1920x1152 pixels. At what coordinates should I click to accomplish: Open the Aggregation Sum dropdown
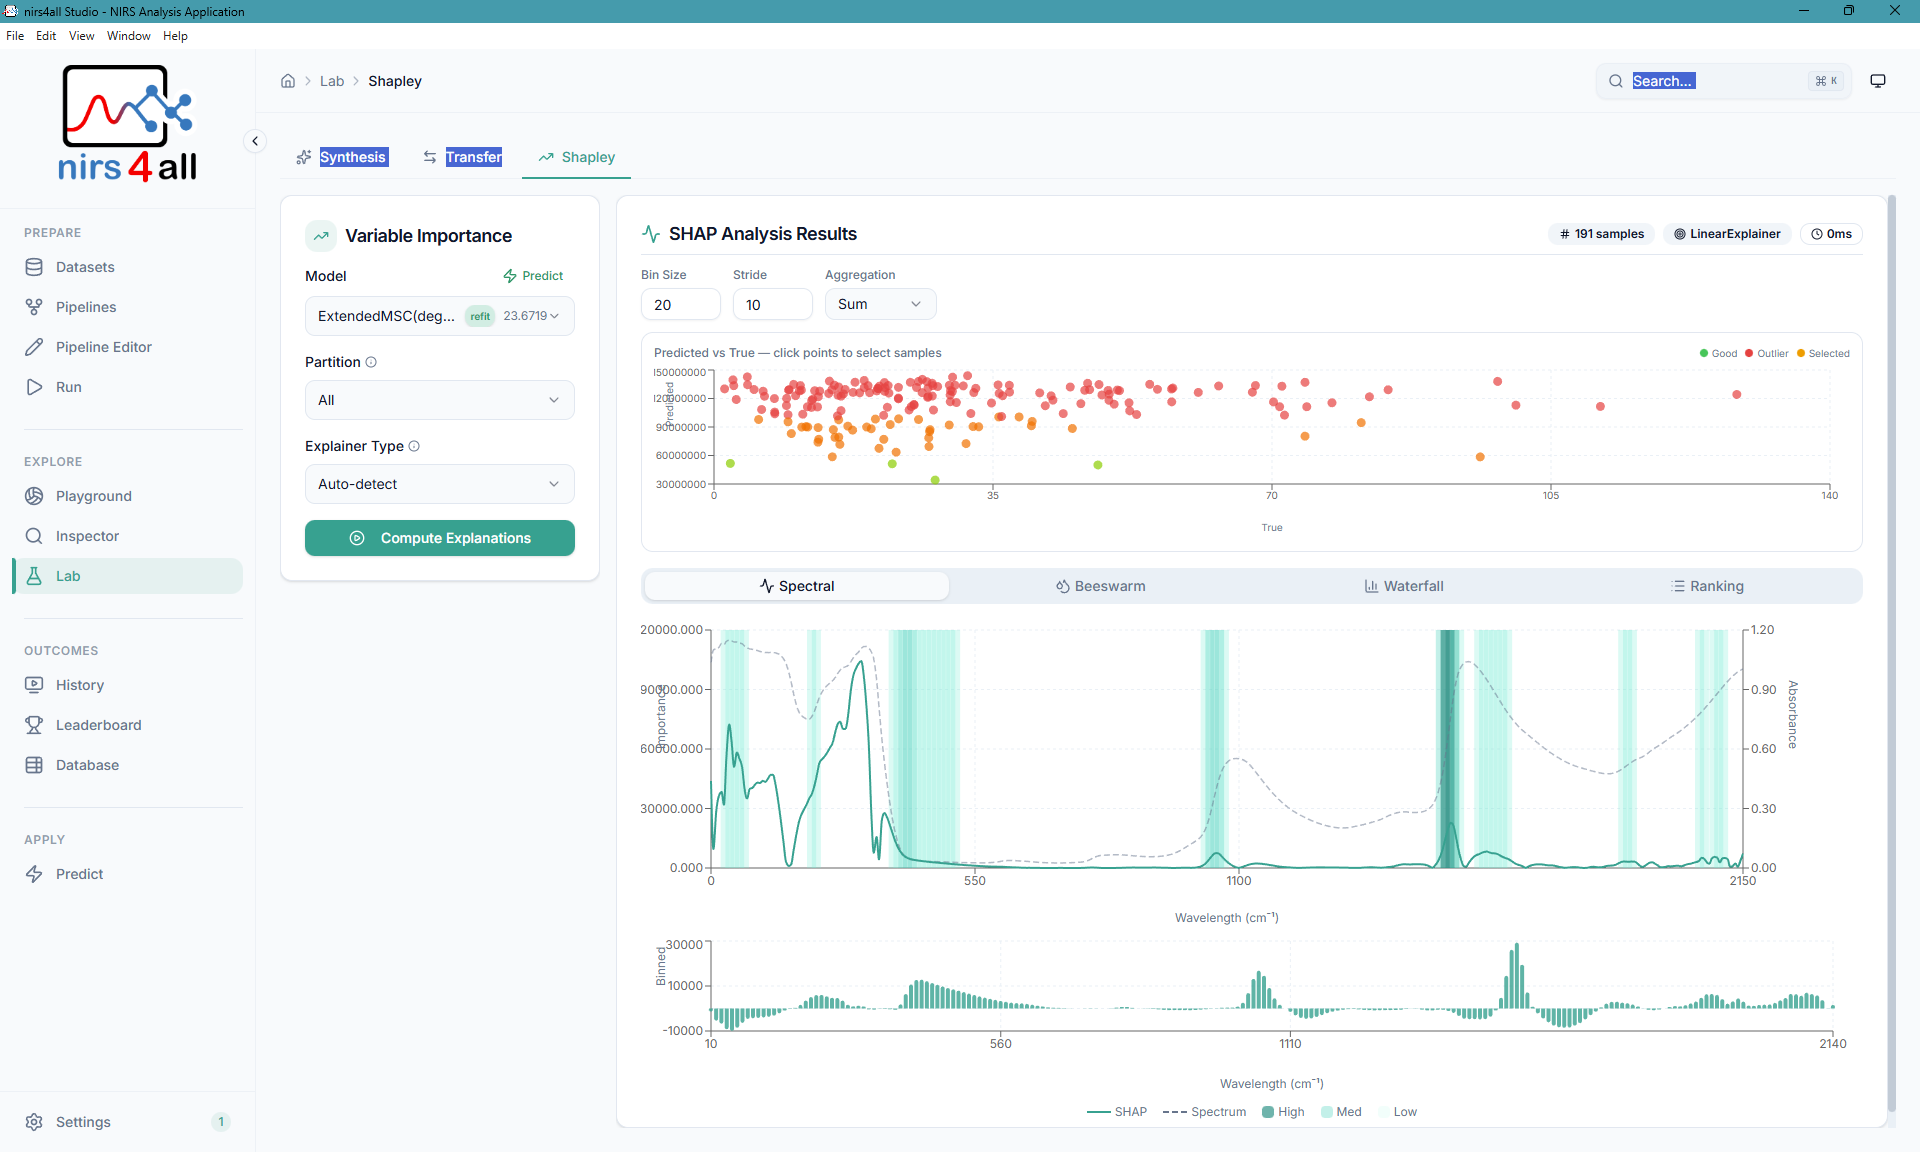pyautogui.click(x=879, y=304)
